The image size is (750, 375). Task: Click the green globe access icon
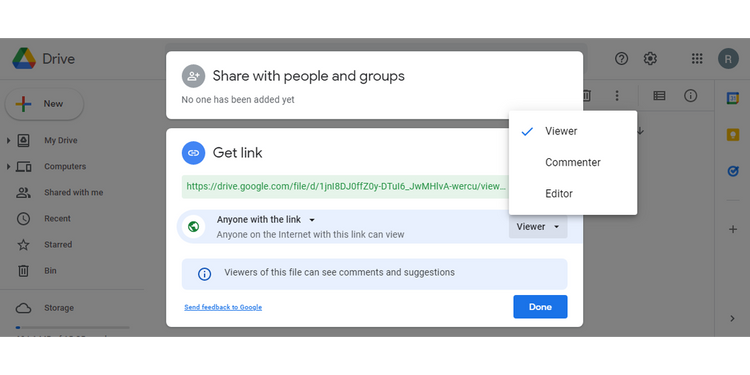pos(193,226)
